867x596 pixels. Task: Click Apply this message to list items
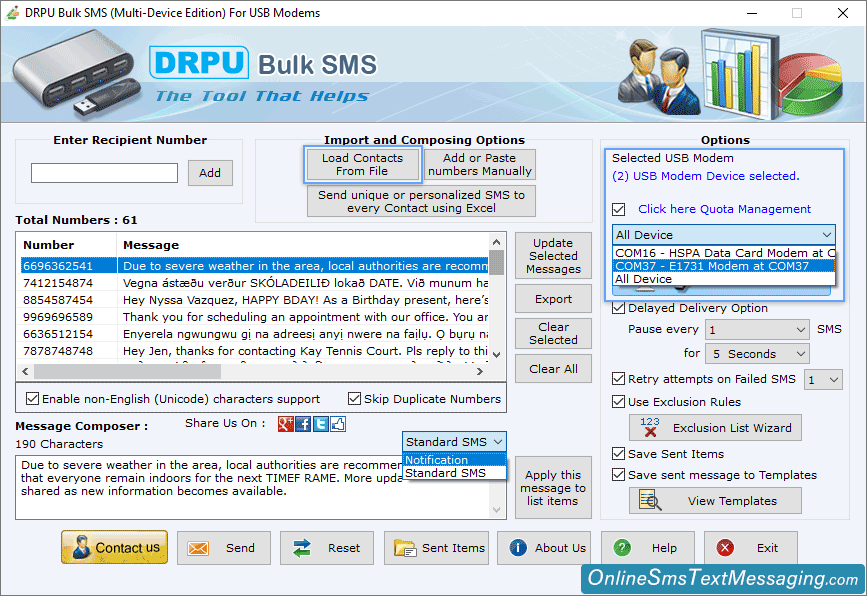point(553,488)
